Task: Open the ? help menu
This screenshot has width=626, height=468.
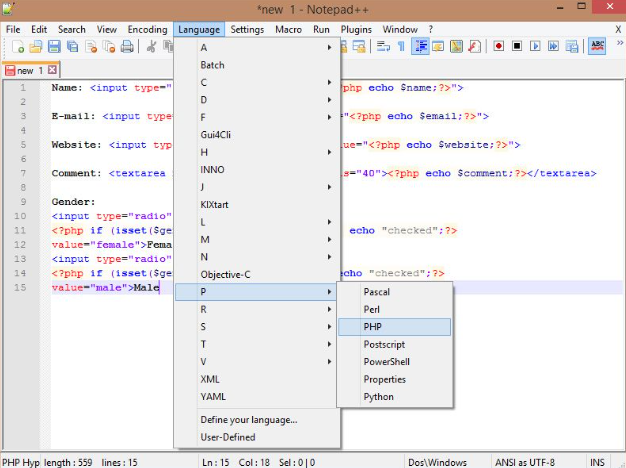Action: point(430,30)
